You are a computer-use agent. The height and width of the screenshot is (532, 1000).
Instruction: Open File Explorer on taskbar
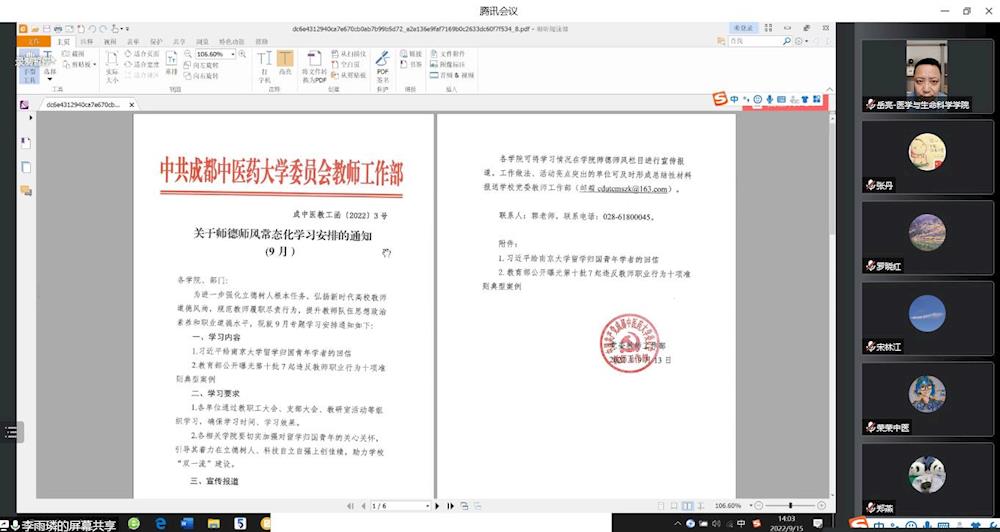(x=213, y=523)
